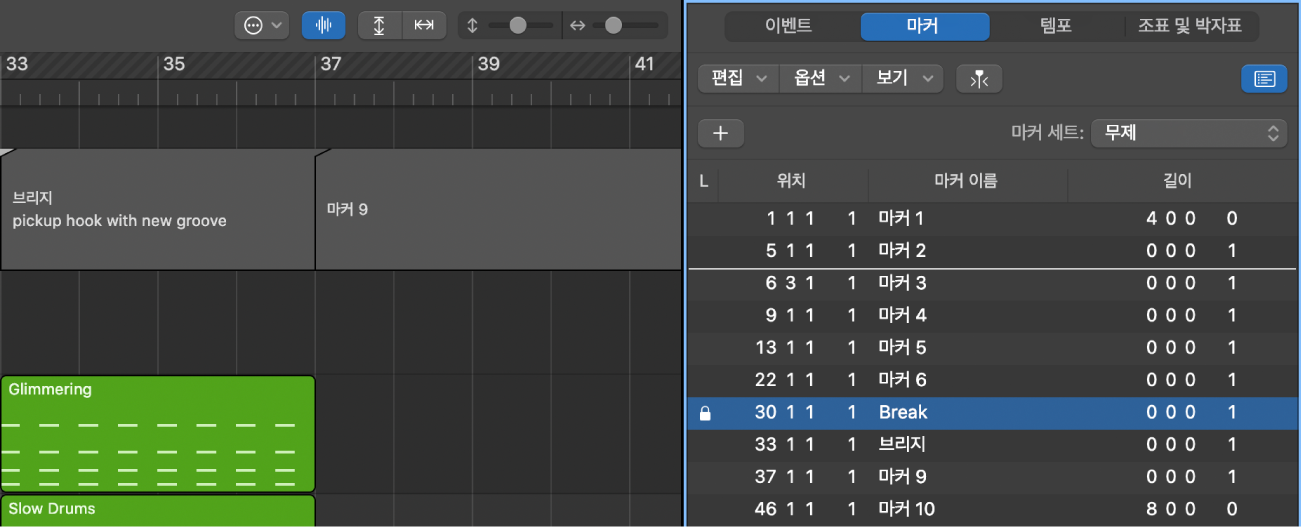Select the 마커 6 row

(994, 380)
